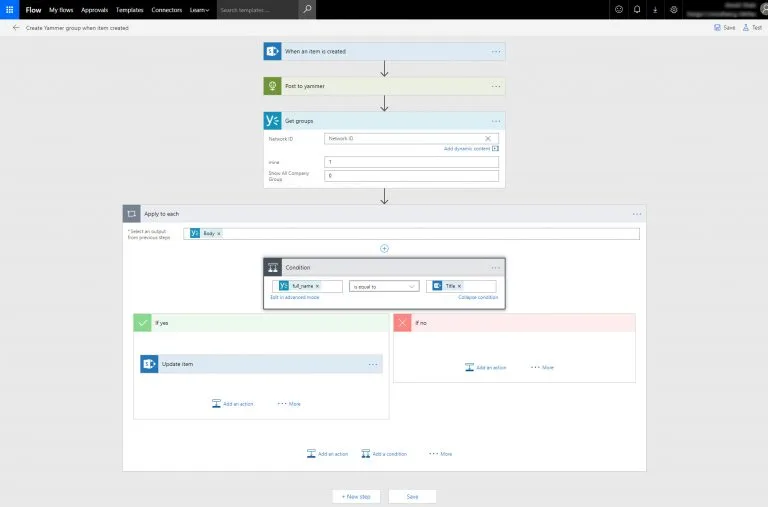Screen dimensions: 768x507
Task: Open Approvals page
Action: tap(95, 10)
